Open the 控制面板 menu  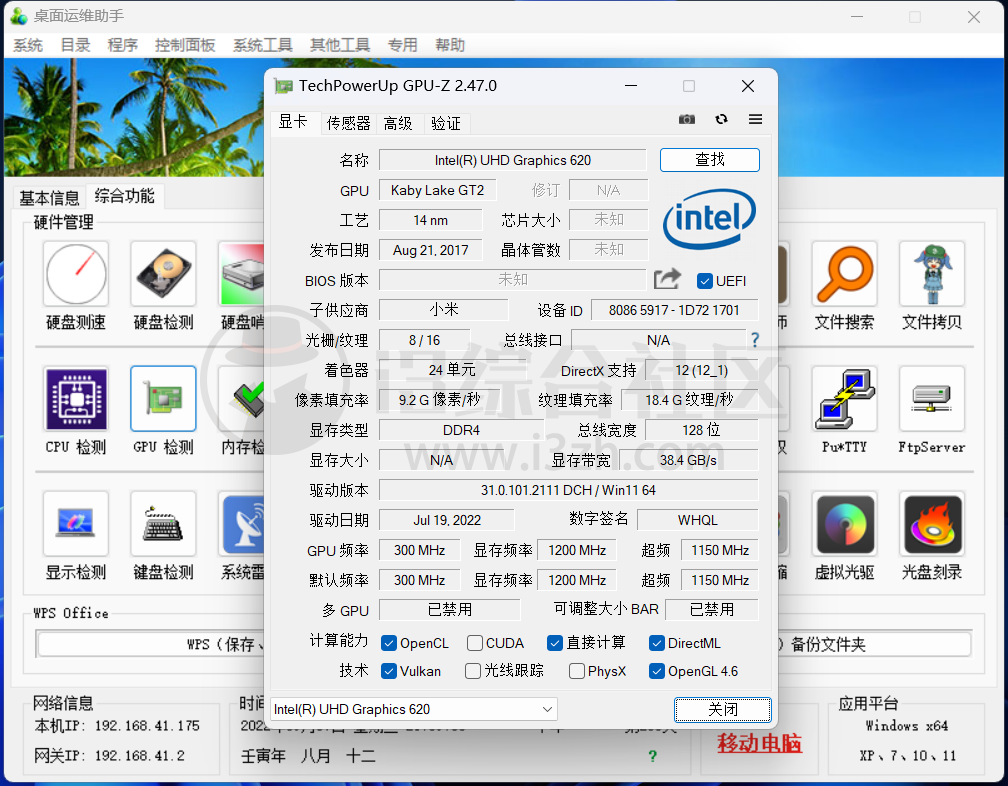point(184,45)
